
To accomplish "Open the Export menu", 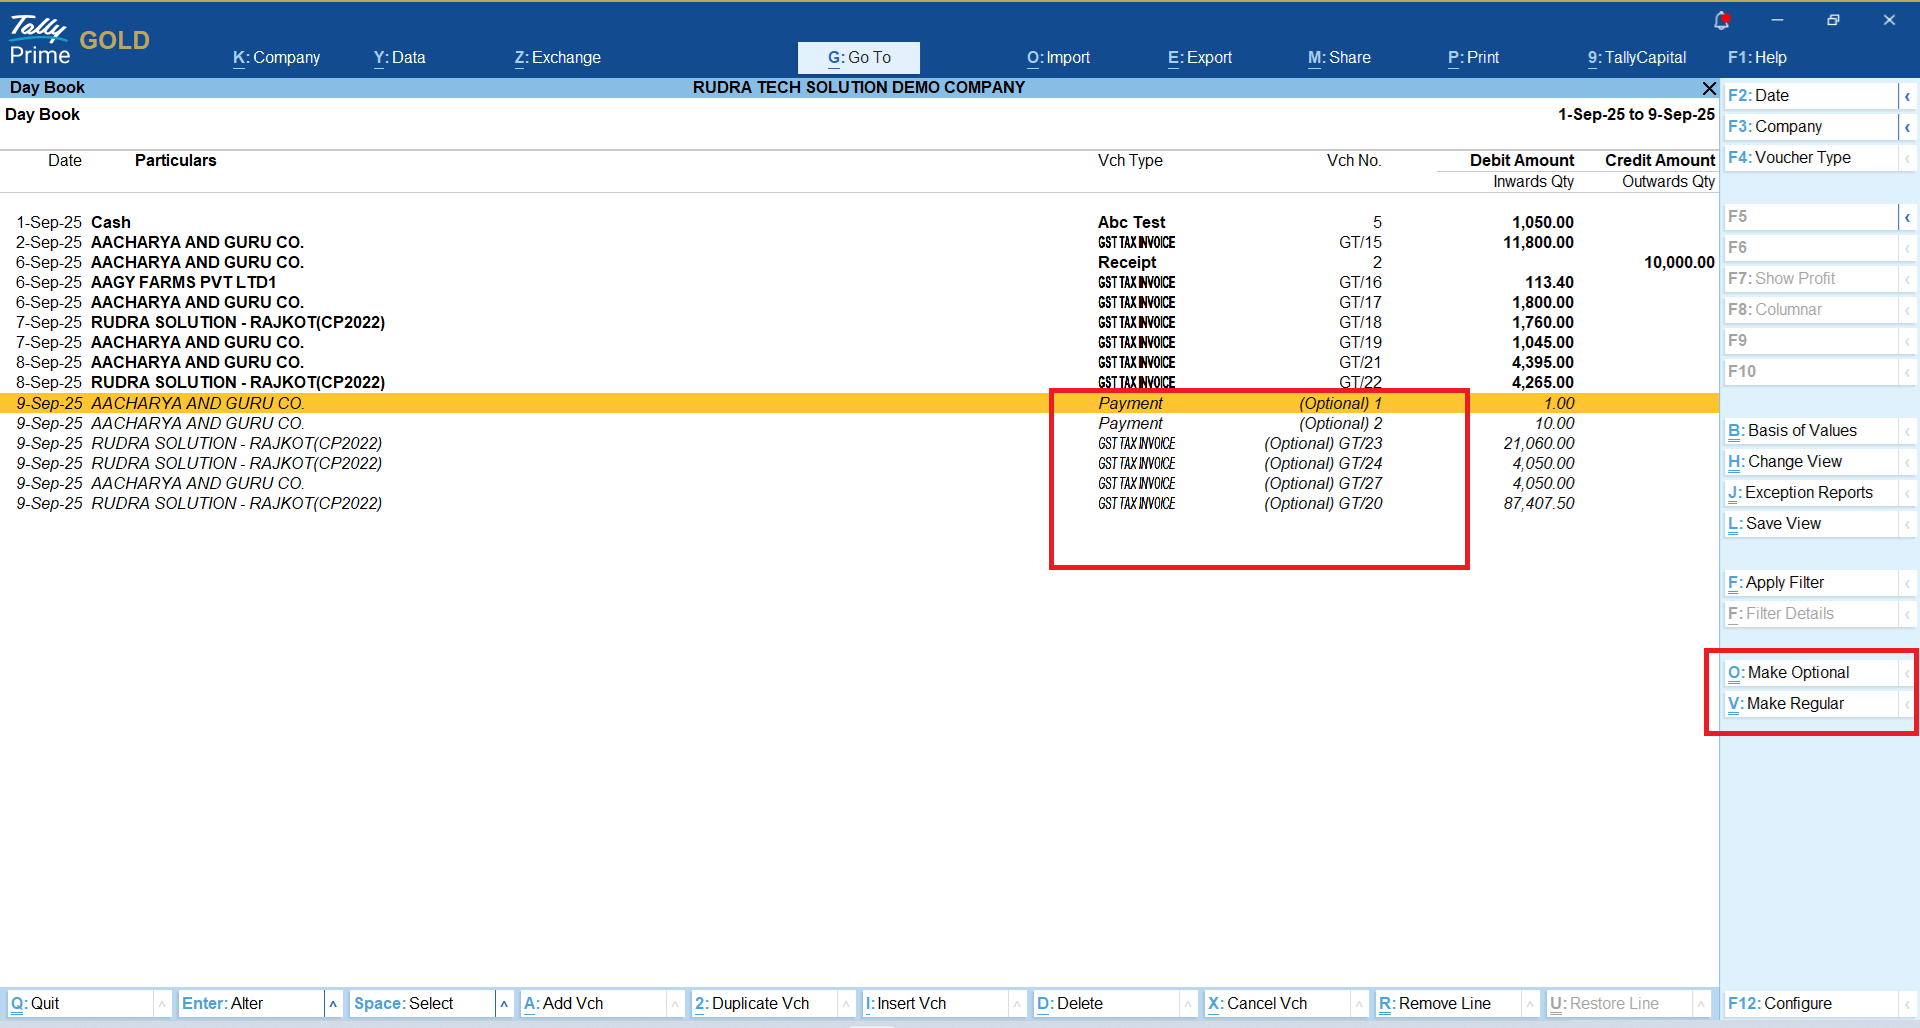I will (1199, 58).
